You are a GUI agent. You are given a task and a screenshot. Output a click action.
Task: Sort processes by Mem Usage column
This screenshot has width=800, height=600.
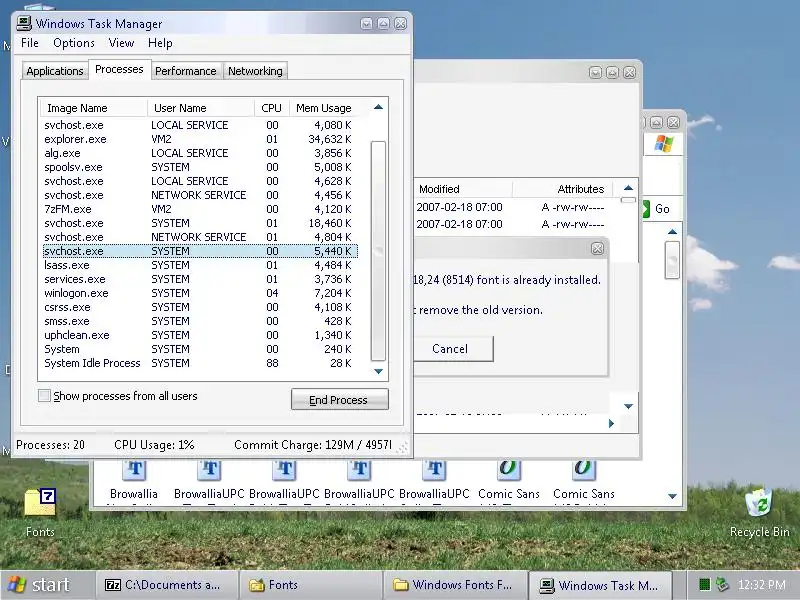pyautogui.click(x=323, y=108)
